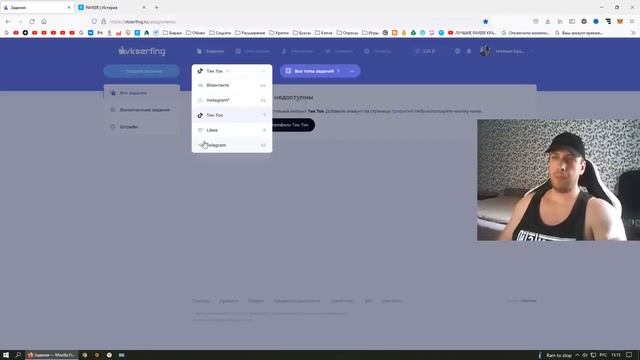
Task: Click the blue create task button
Action: [142, 71]
